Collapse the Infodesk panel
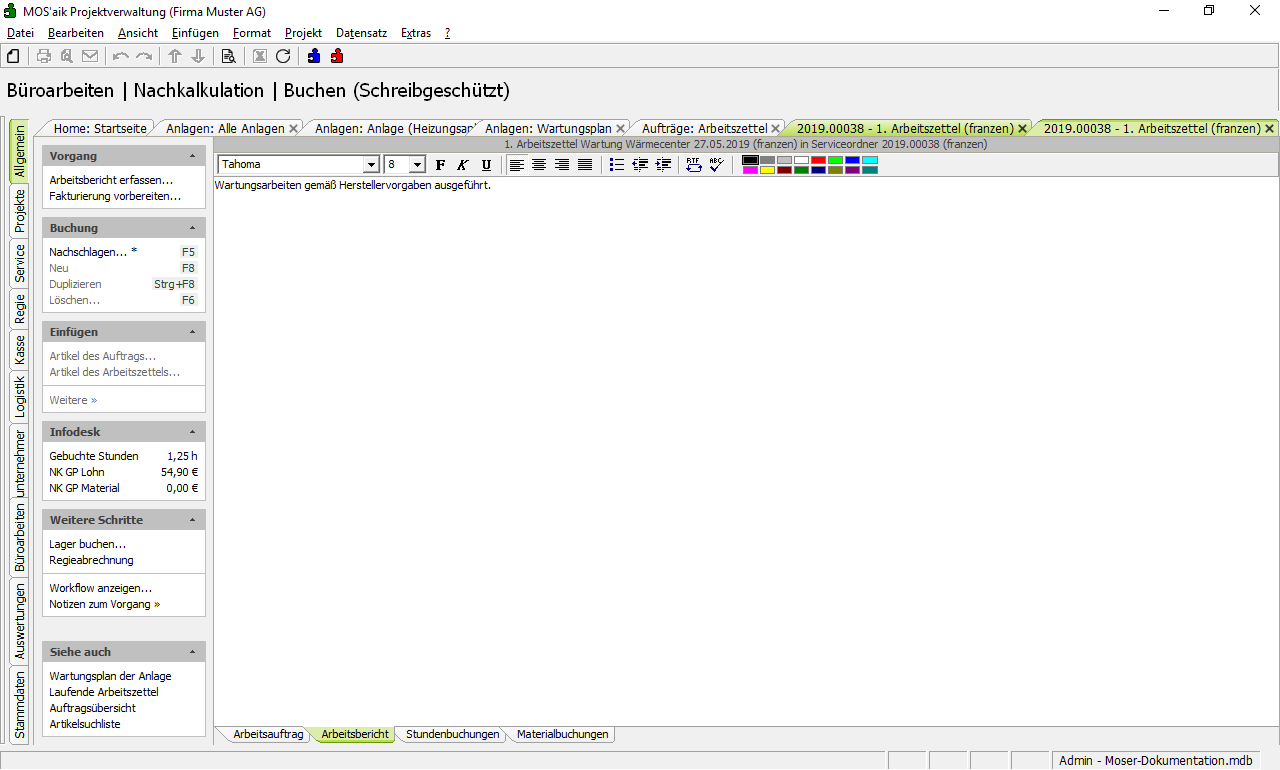 click(192, 432)
